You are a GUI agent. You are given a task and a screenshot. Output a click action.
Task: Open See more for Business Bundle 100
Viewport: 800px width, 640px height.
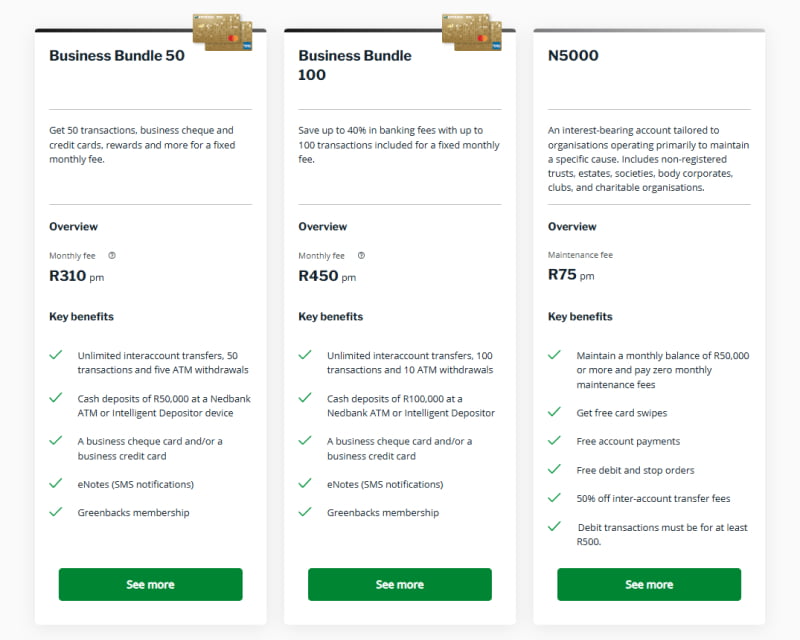(400, 584)
